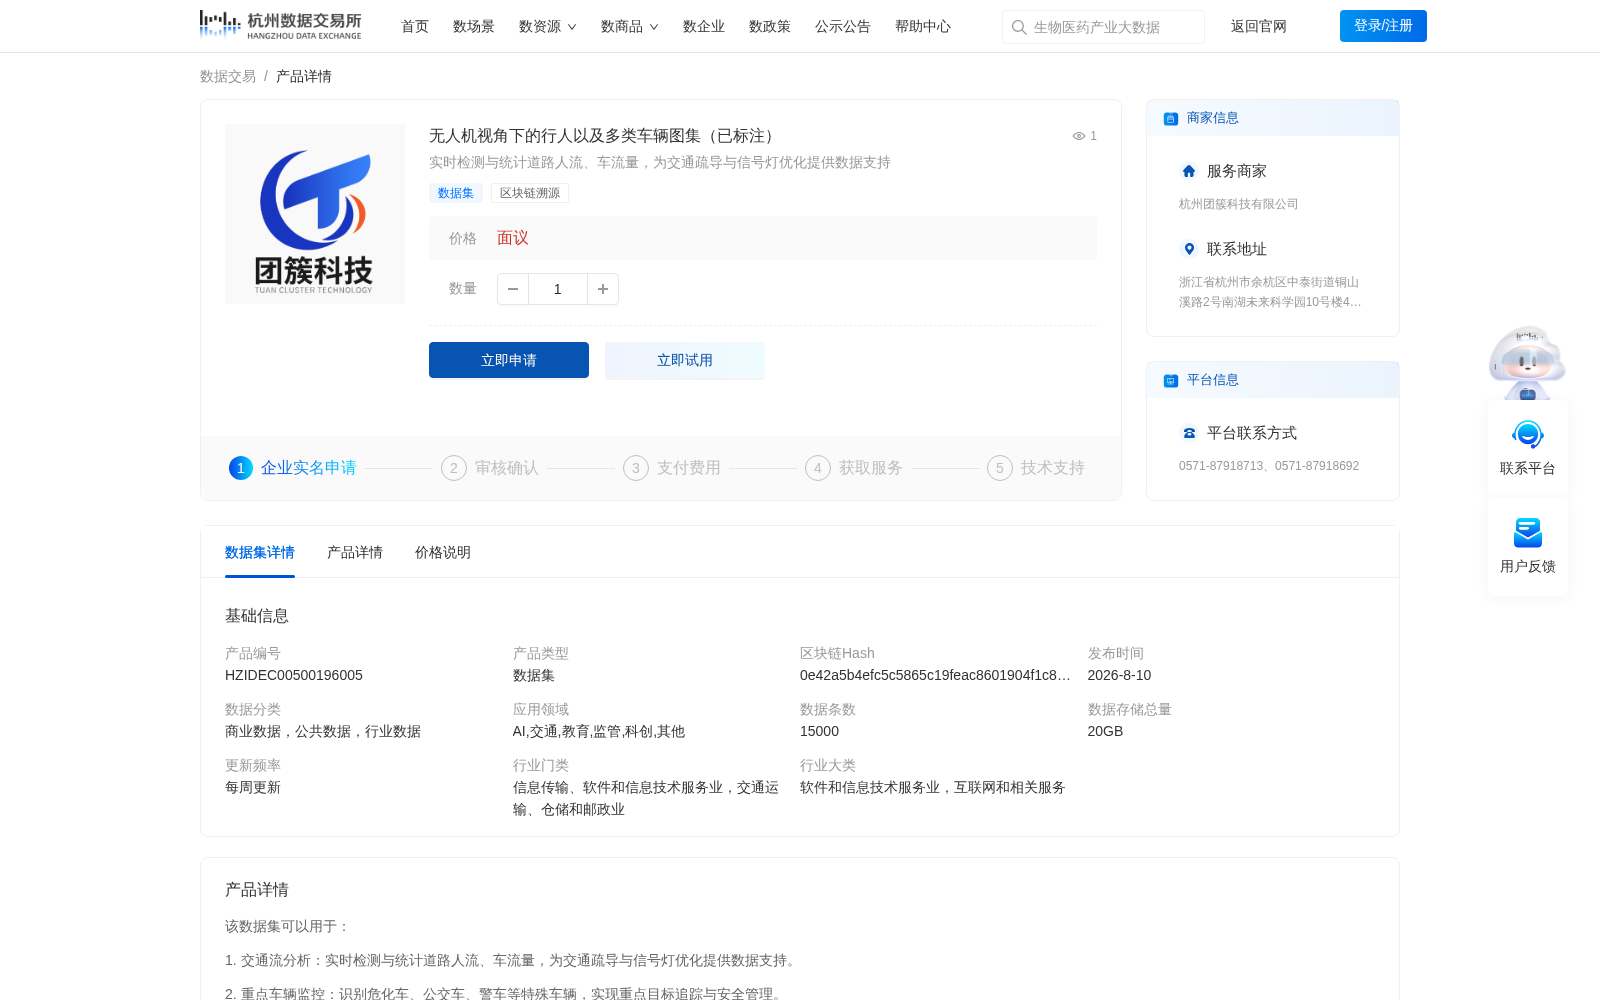Click the 数据集 tag

(456, 193)
